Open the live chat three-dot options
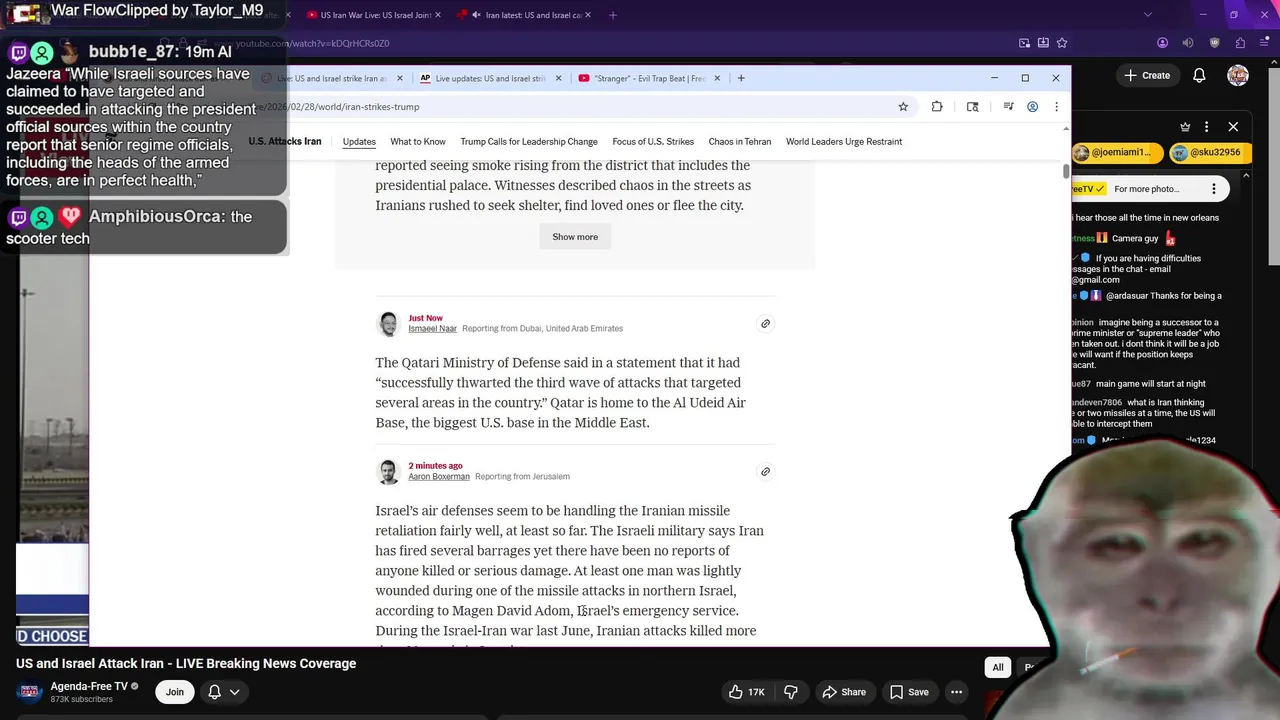This screenshot has height=720, width=1280. [1207, 127]
